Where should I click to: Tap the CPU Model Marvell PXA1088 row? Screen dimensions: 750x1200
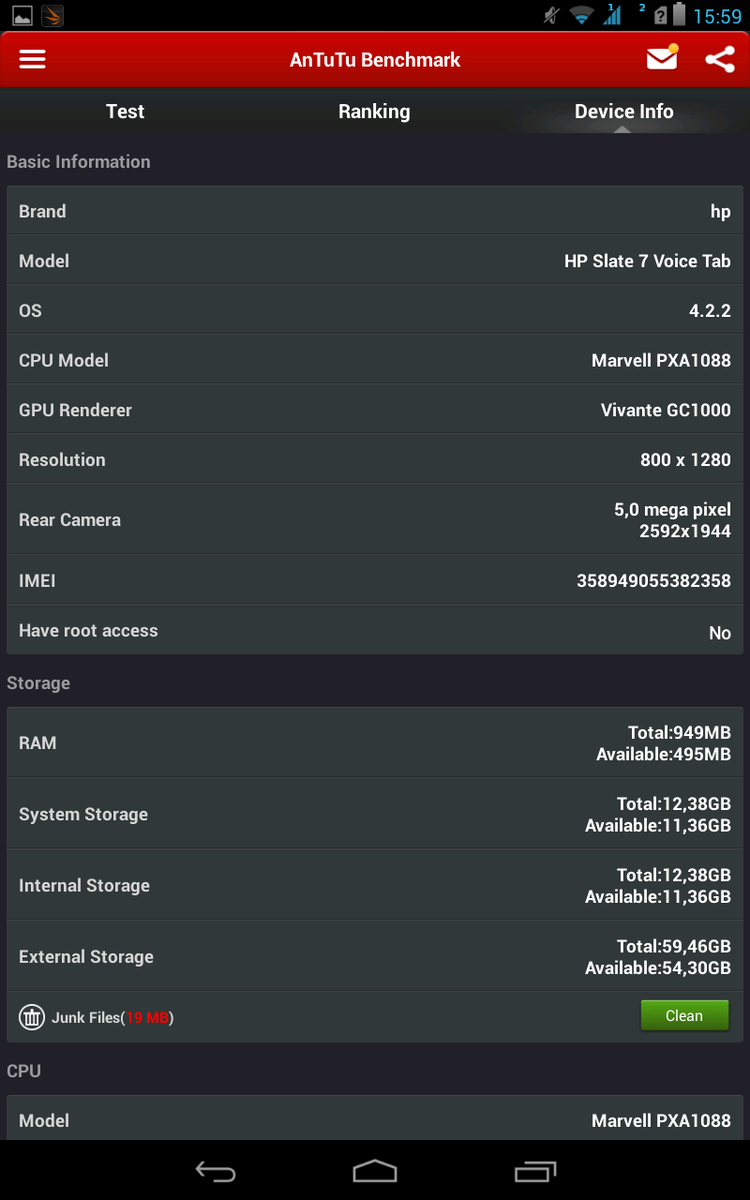375,360
